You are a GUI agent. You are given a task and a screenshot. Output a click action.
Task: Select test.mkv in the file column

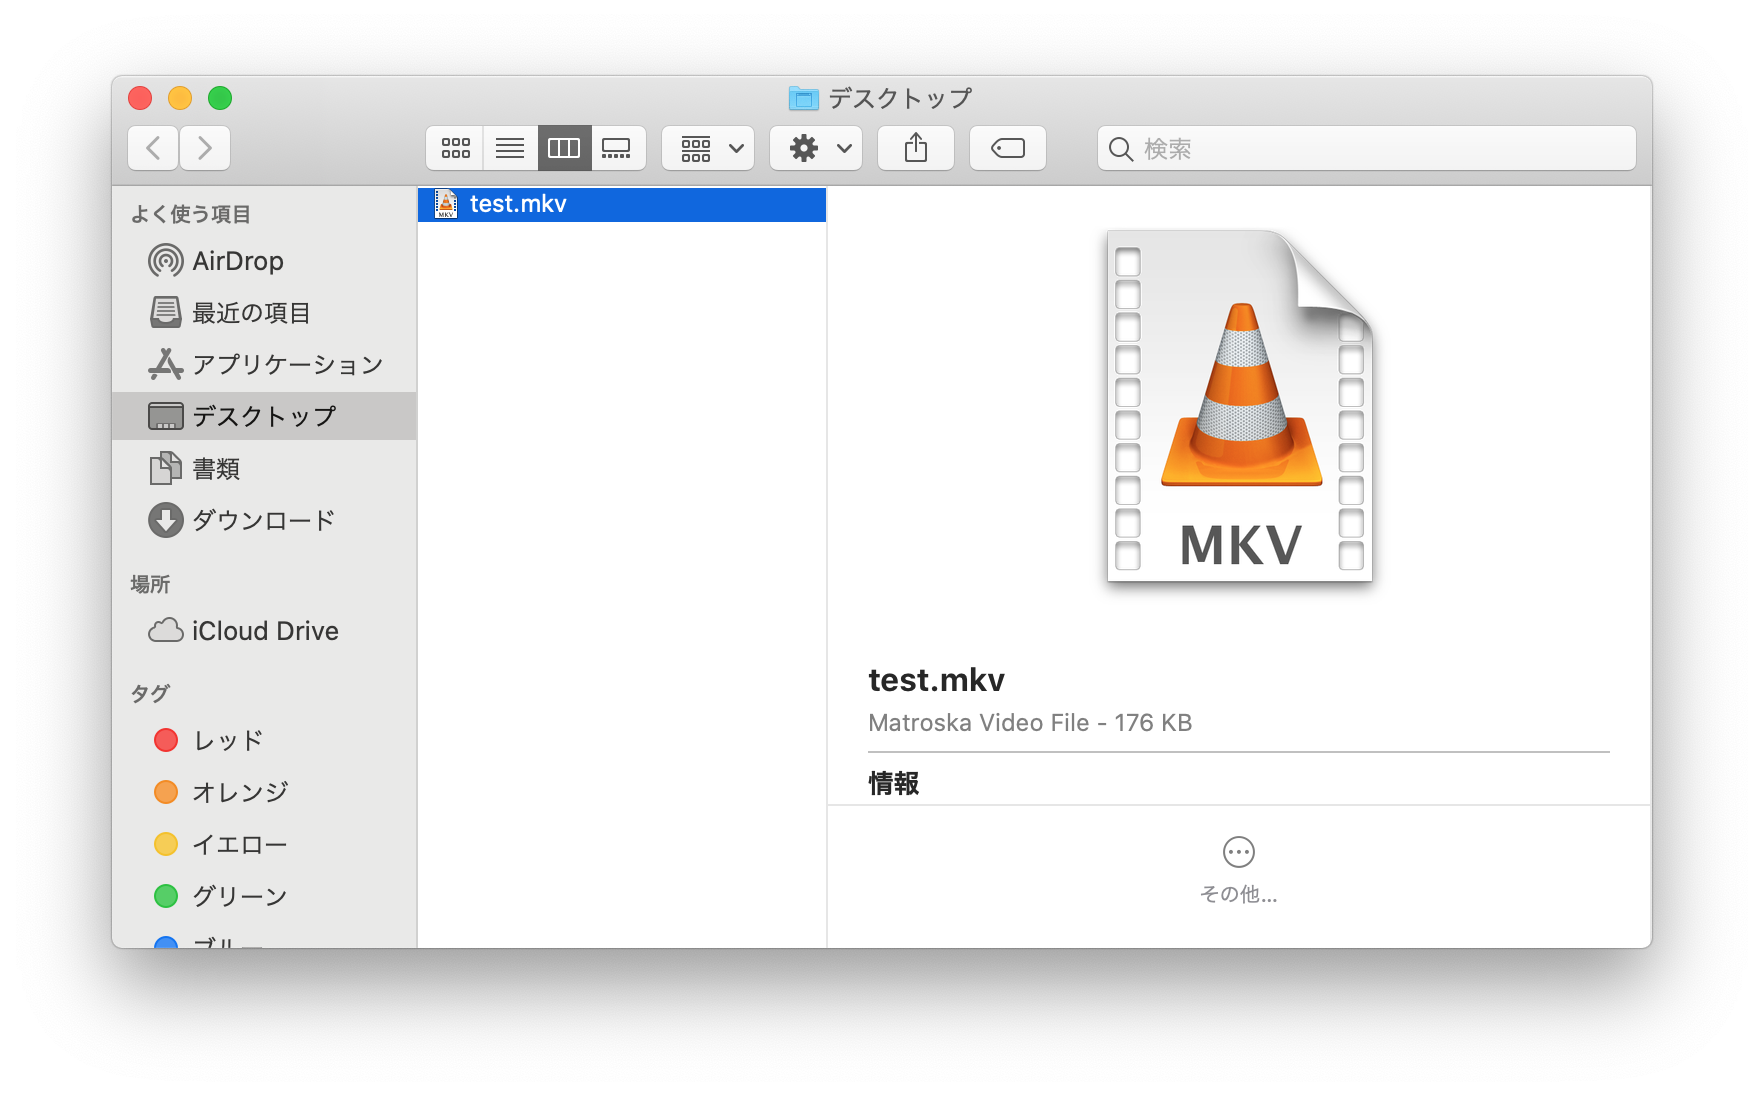tap(622, 204)
